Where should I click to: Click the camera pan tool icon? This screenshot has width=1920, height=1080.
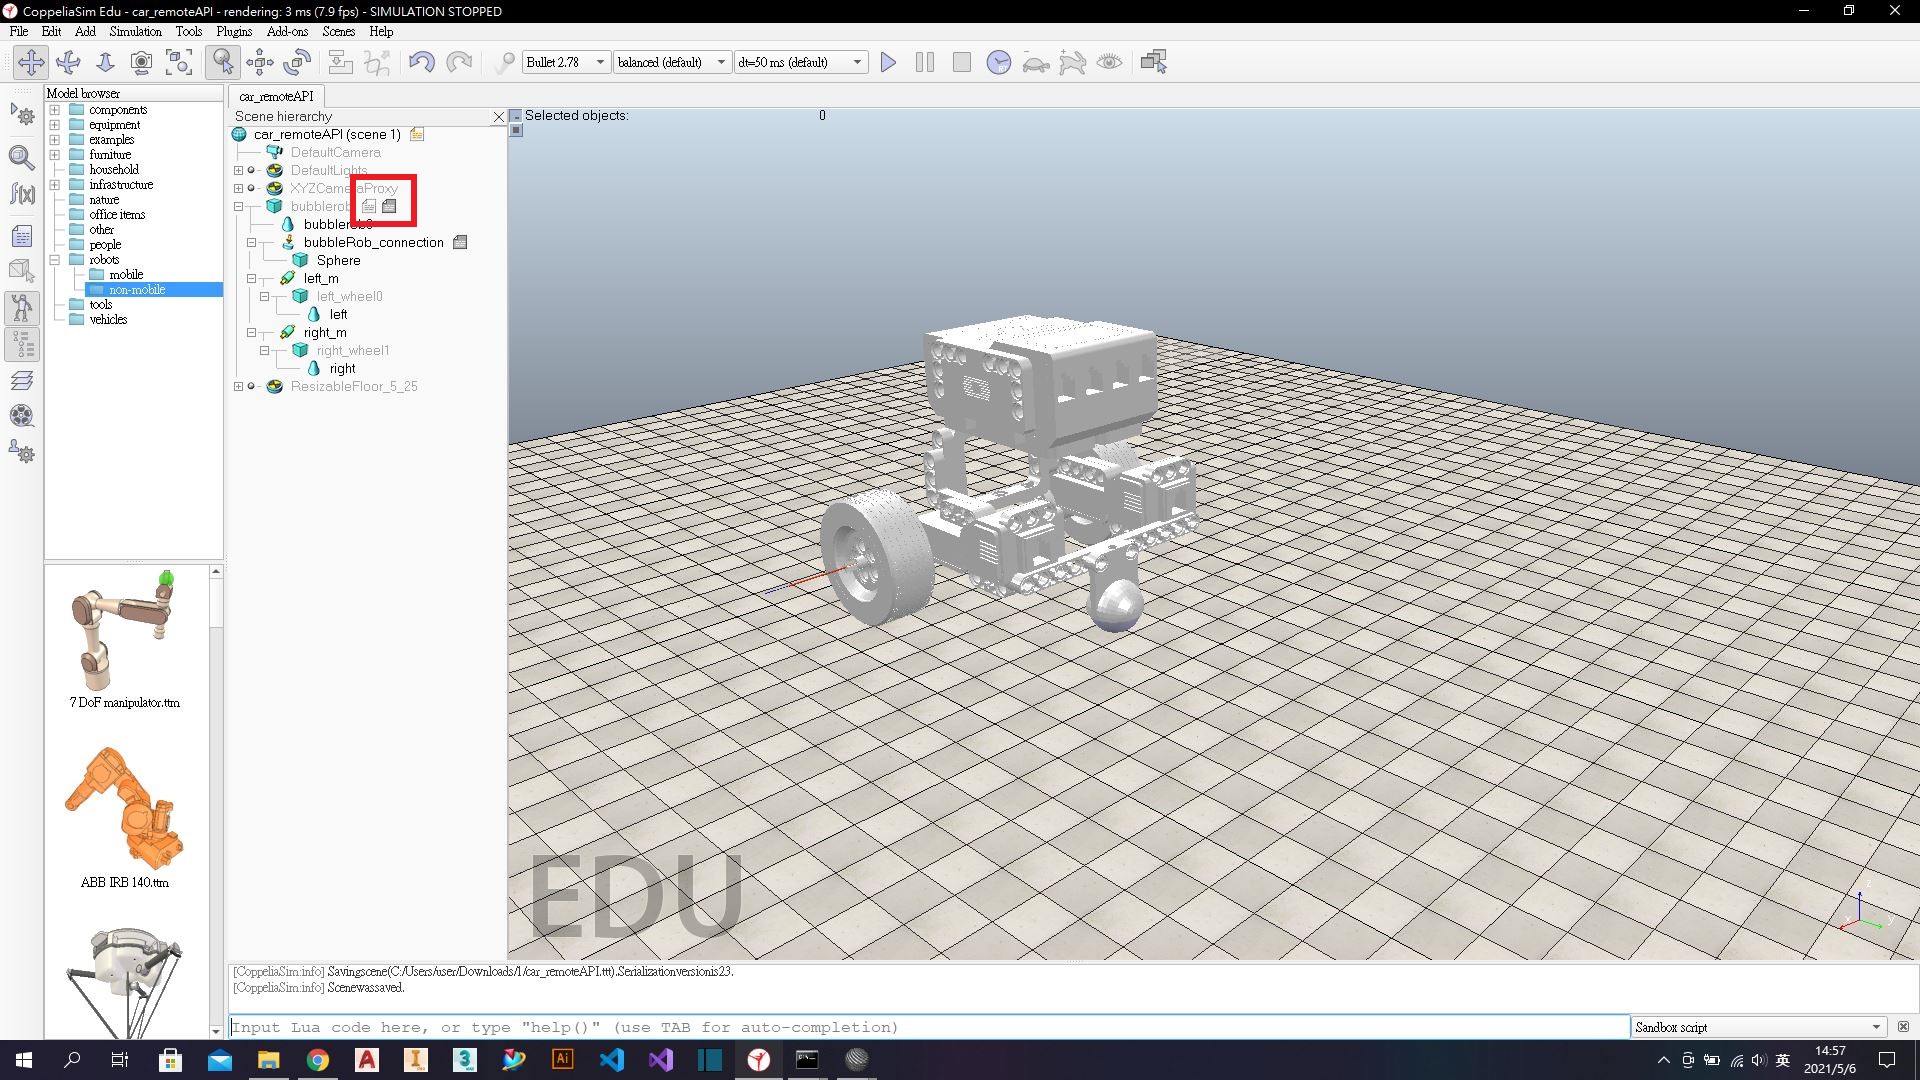click(x=31, y=62)
